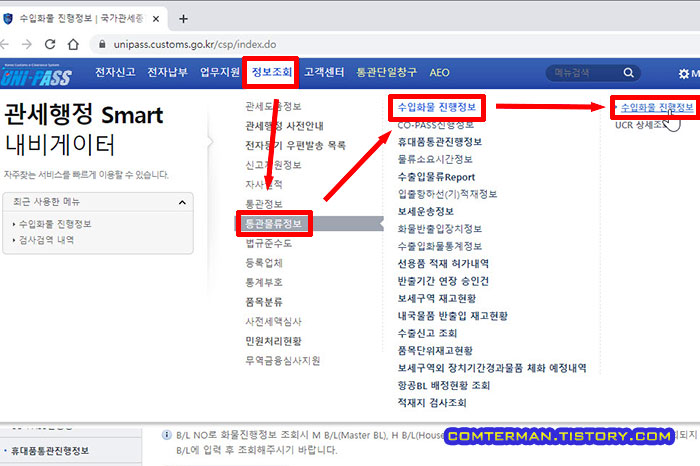700x466 pixels.
Task: Reload the page with refresh icon
Action: [x=50, y=44]
